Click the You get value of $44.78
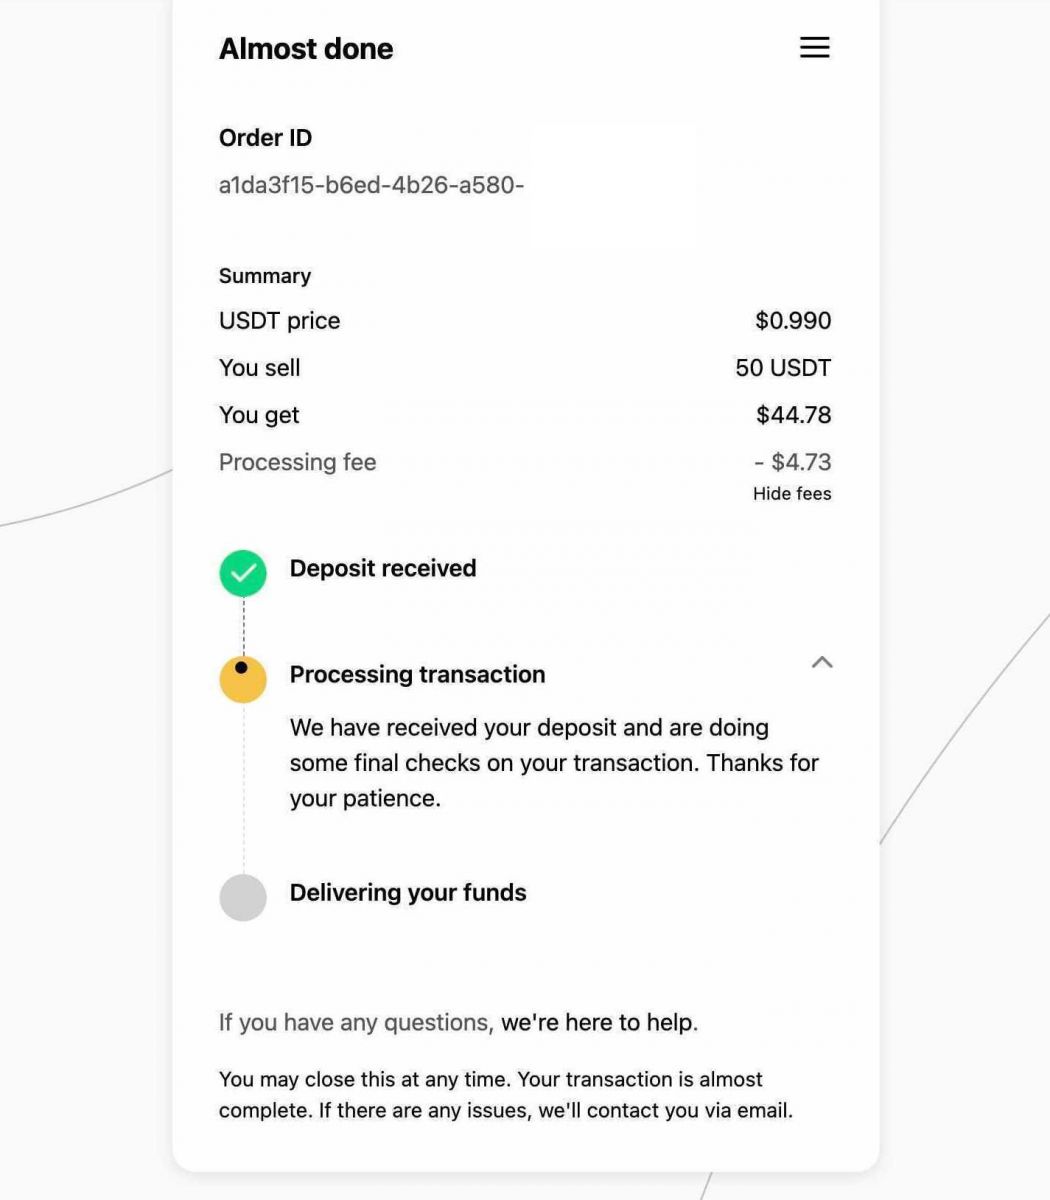The width and height of the screenshot is (1050, 1200). [793, 414]
